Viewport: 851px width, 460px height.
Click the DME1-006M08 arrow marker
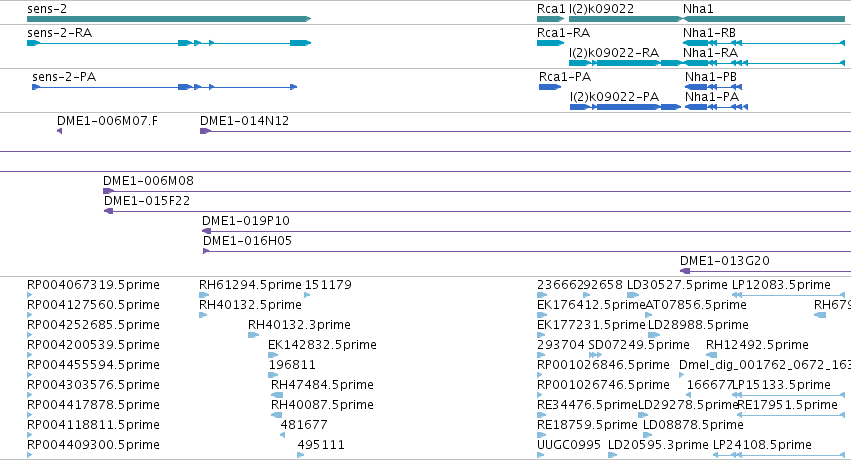[x=108, y=191]
